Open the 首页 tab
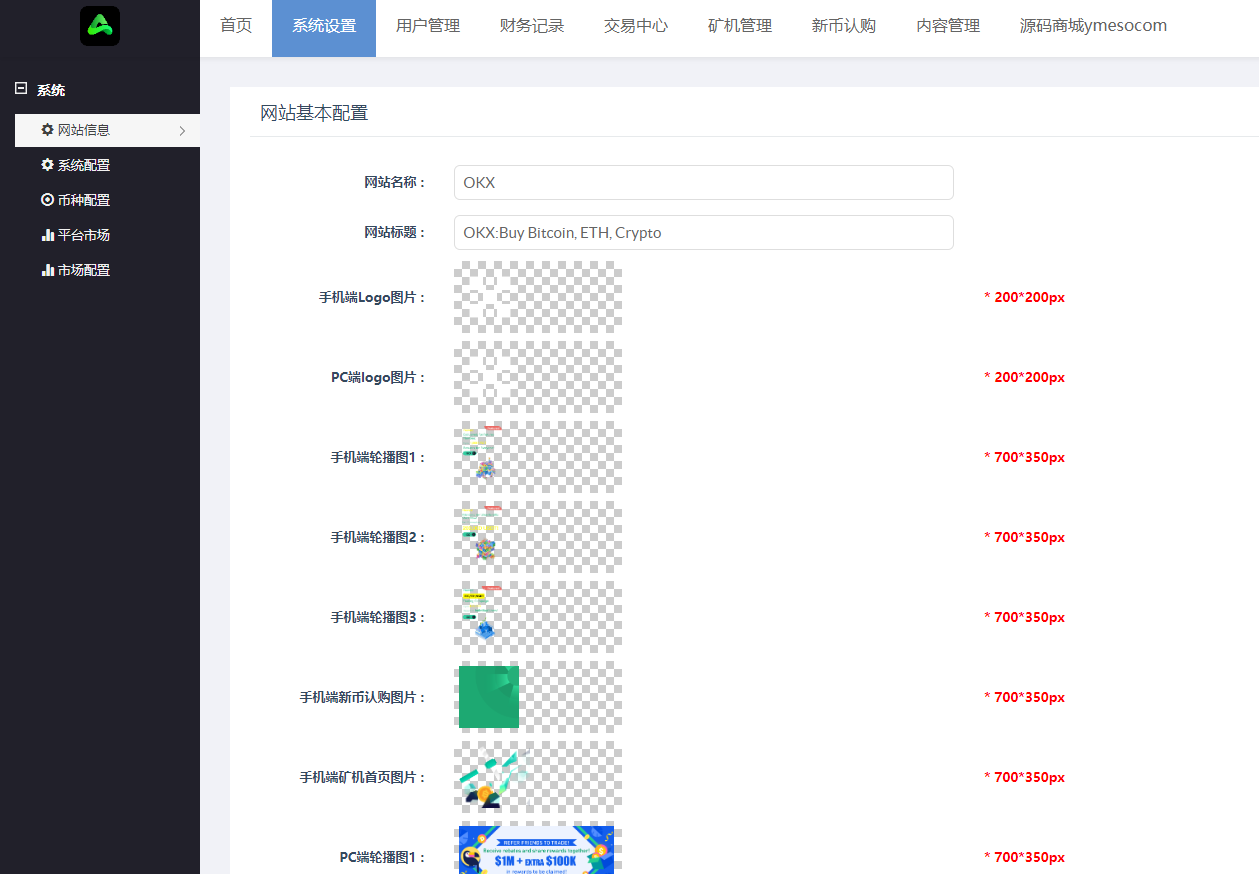 236,26
